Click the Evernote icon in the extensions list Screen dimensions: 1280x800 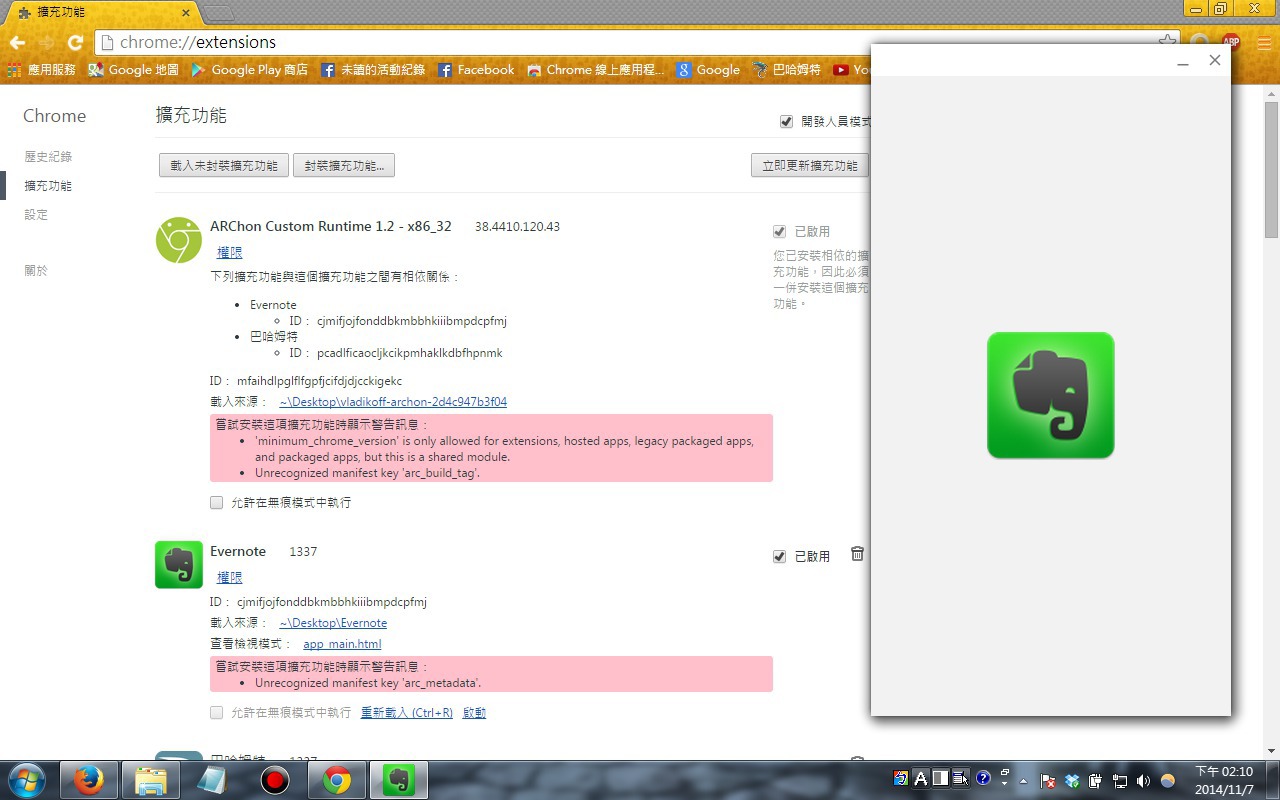(x=179, y=565)
